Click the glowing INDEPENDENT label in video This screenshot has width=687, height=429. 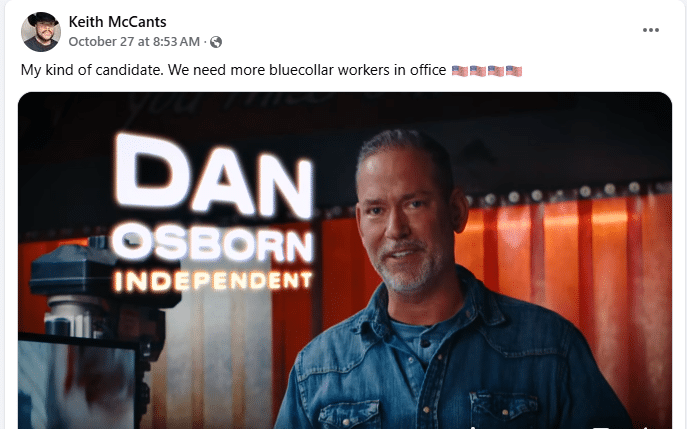213,282
